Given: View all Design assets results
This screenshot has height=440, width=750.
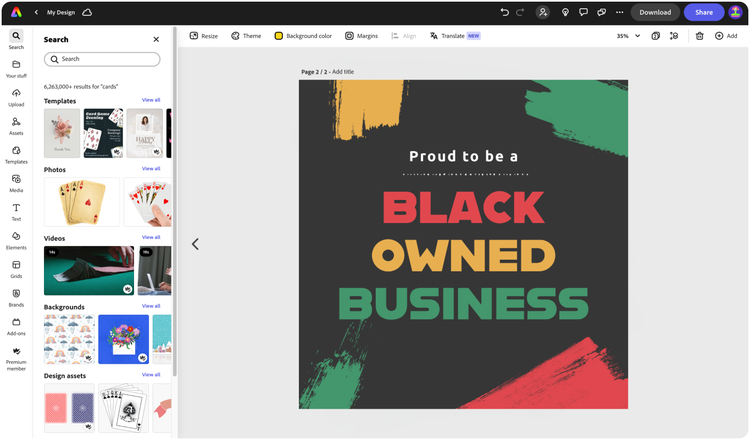Looking at the screenshot, I should point(151,374).
